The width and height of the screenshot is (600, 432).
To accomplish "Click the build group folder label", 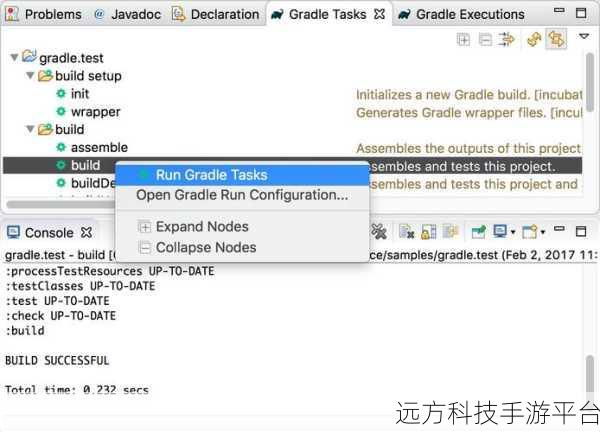I will tap(70, 129).
